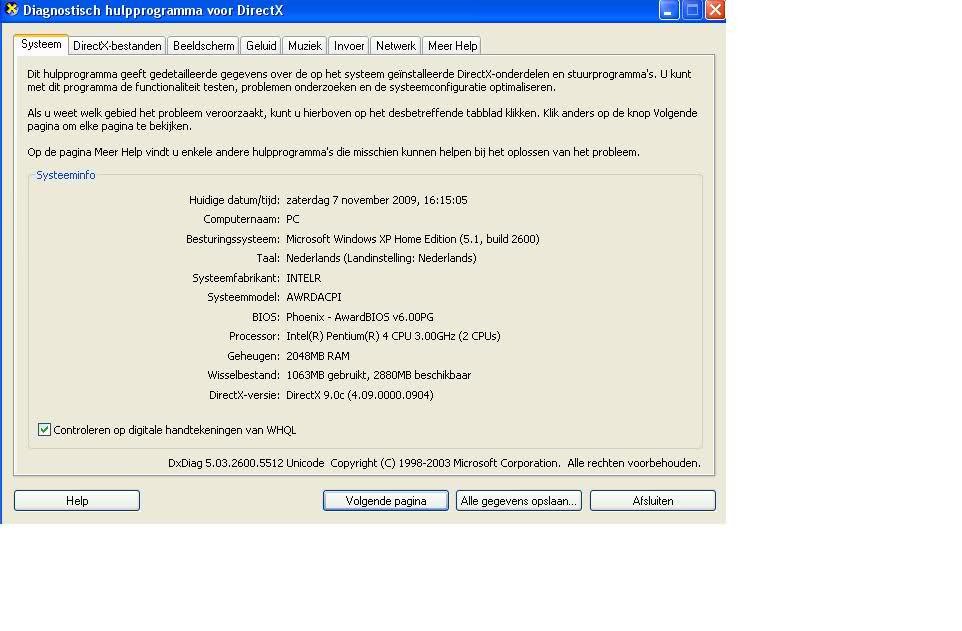This screenshot has width=962, height=631.
Task: Show the Netwerk tab
Action: click(x=396, y=46)
